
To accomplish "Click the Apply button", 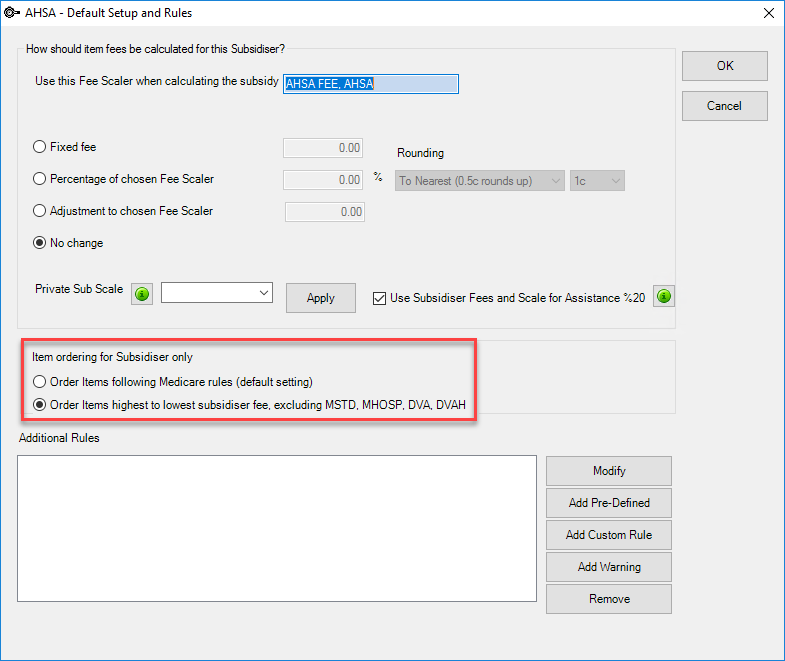I will click(321, 298).
